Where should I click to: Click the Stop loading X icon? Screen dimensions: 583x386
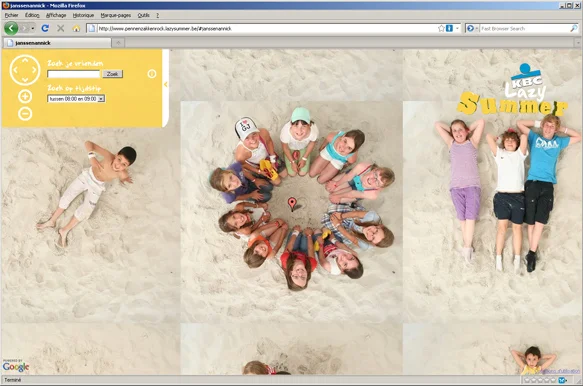[61, 28]
